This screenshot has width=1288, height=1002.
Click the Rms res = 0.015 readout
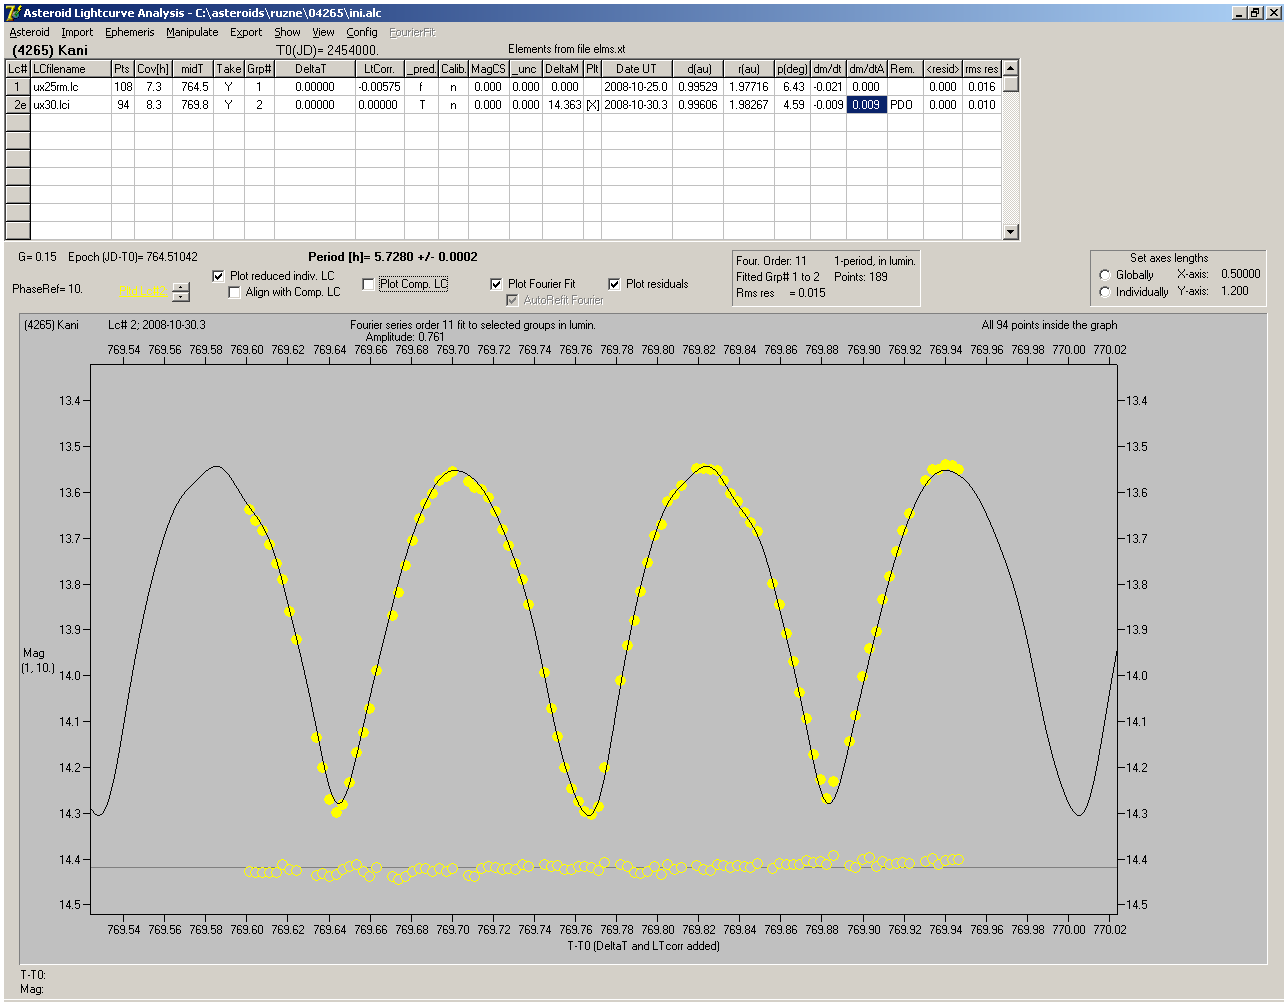click(x=781, y=293)
